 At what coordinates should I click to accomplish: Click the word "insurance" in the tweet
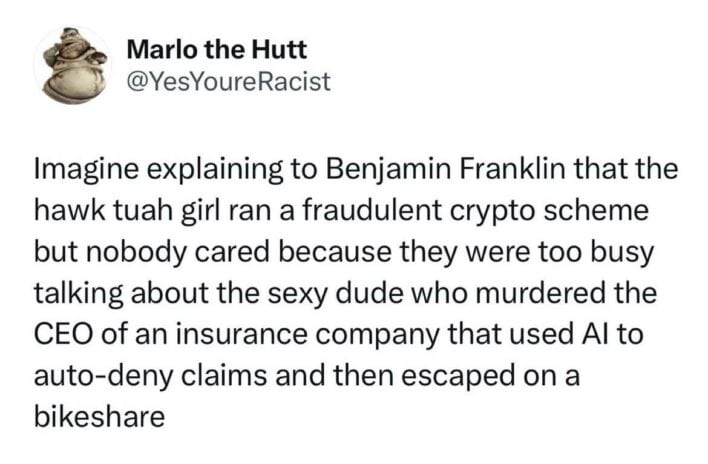pos(225,334)
